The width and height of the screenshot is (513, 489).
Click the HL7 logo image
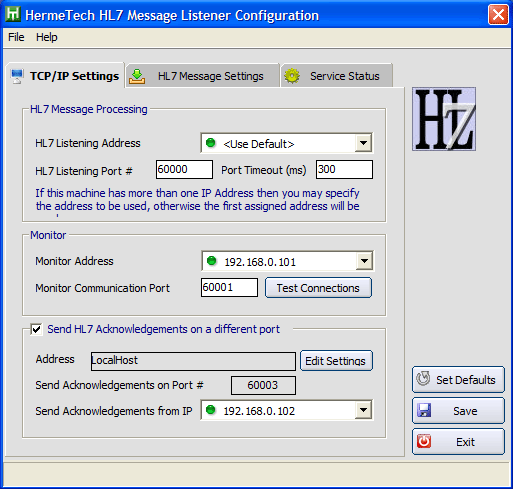pos(444,119)
